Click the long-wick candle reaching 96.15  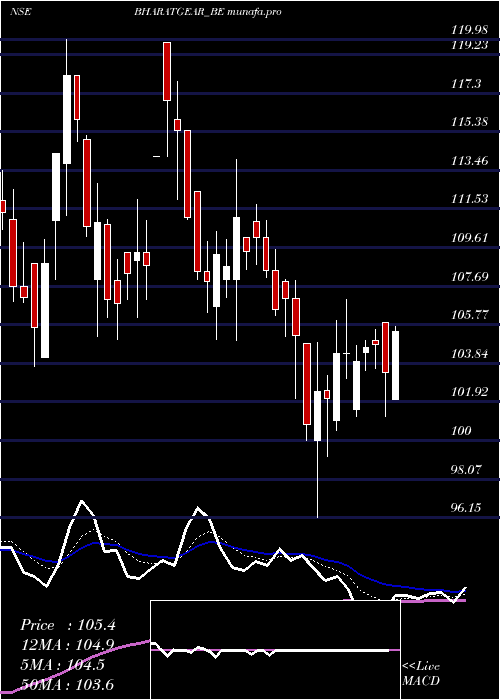tap(317, 430)
